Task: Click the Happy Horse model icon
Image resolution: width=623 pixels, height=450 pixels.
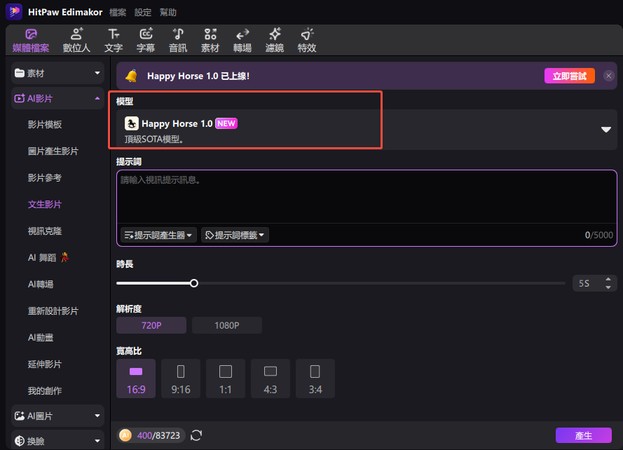Action: tap(132, 124)
